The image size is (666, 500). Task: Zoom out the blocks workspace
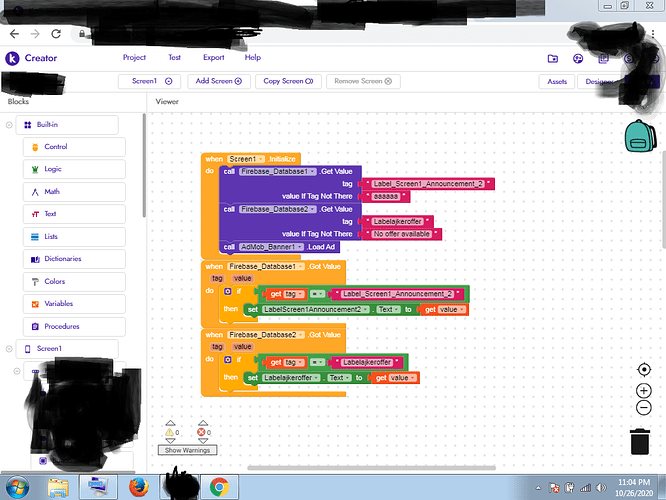644,408
